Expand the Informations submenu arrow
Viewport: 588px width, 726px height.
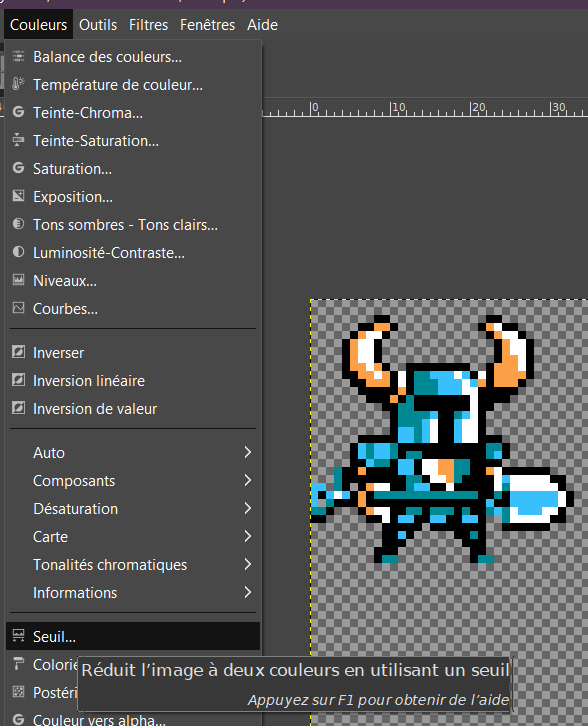(x=248, y=592)
